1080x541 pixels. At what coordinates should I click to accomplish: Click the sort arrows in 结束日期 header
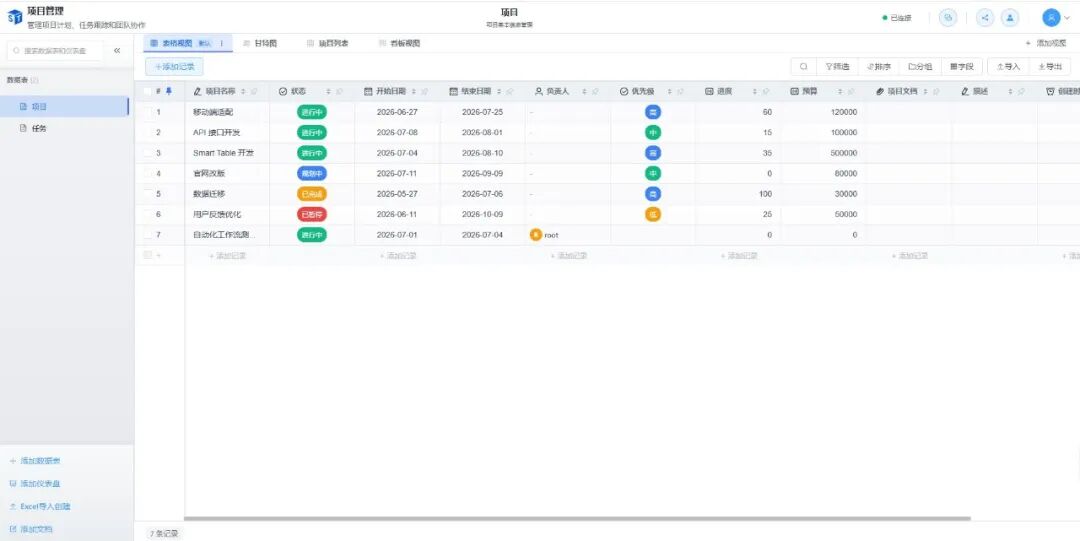499,92
